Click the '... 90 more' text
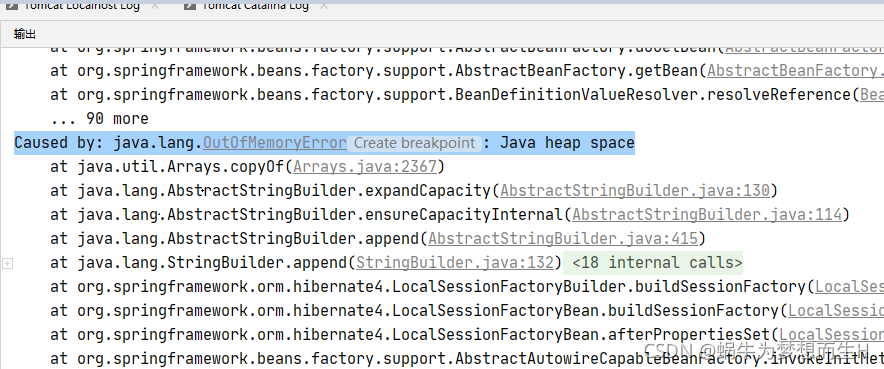The image size is (884, 369). tap(99, 119)
